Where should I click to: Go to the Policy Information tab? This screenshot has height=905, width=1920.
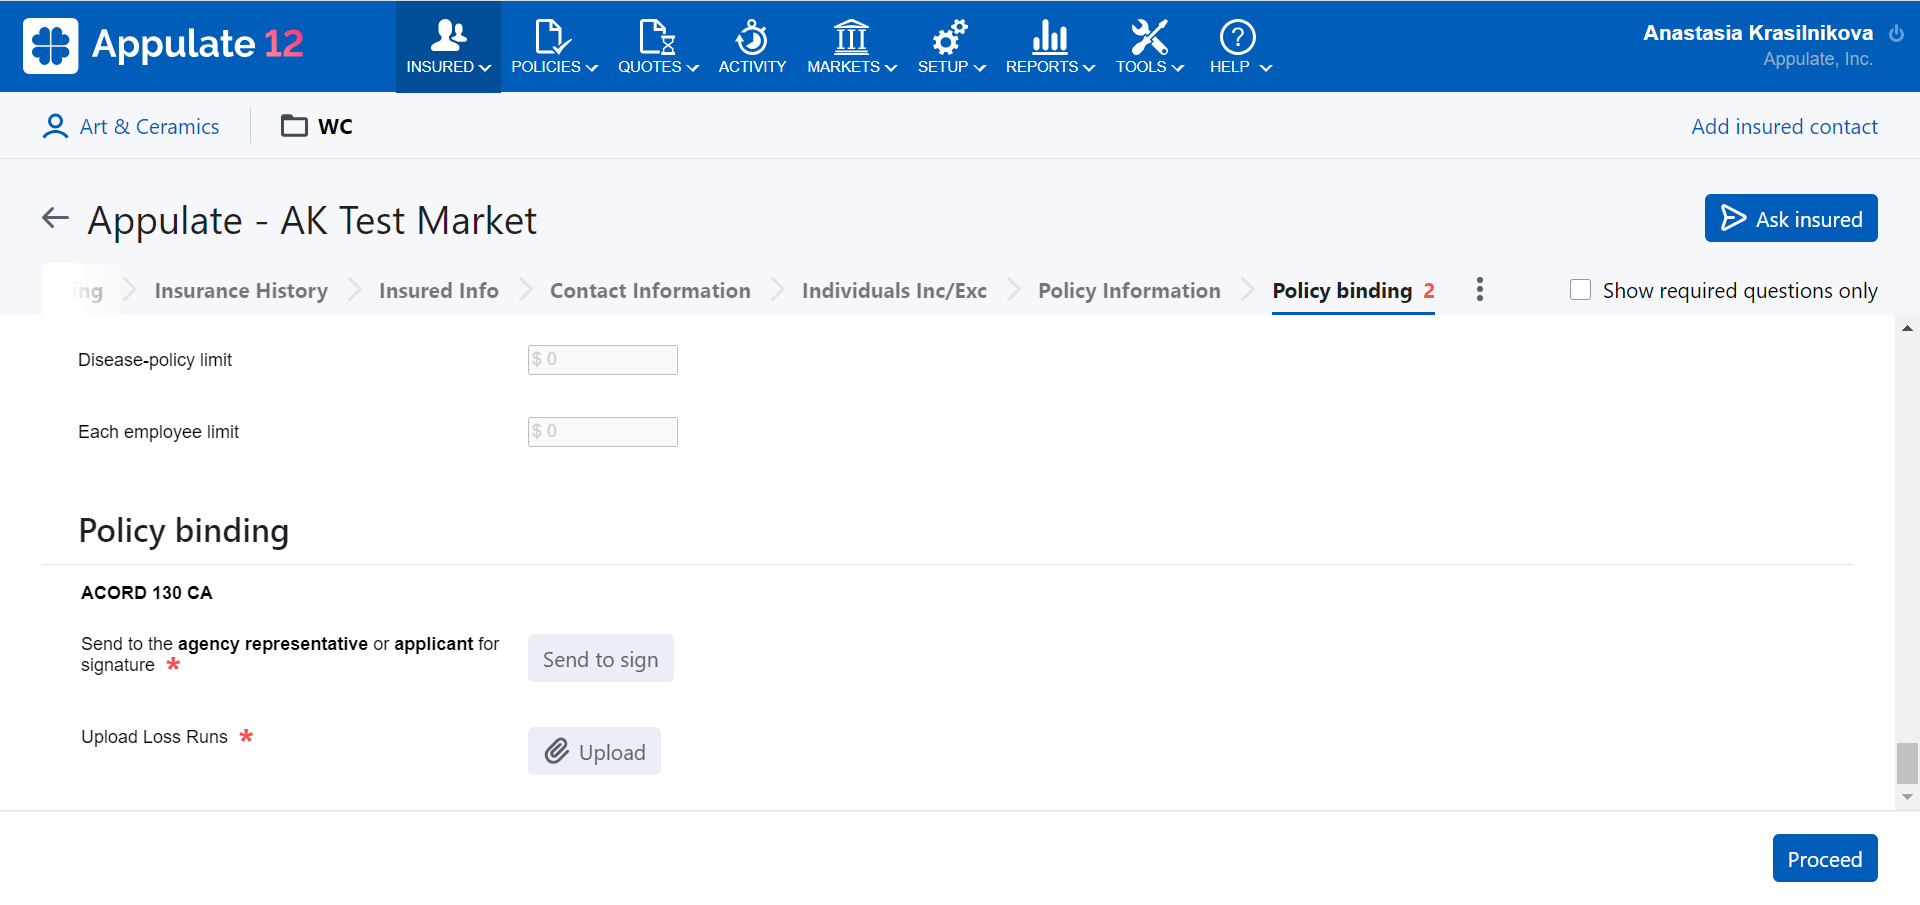pyautogui.click(x=1129, y=291)
